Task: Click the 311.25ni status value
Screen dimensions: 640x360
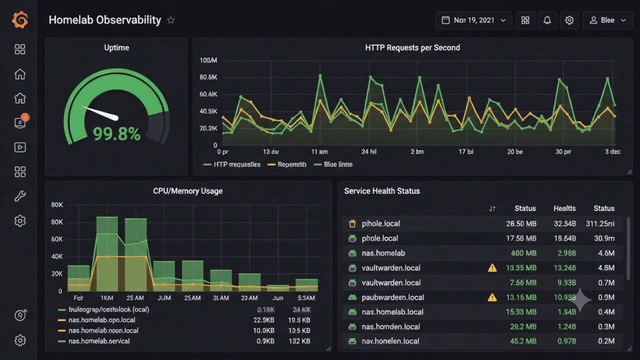Action: tap(600, 224)
